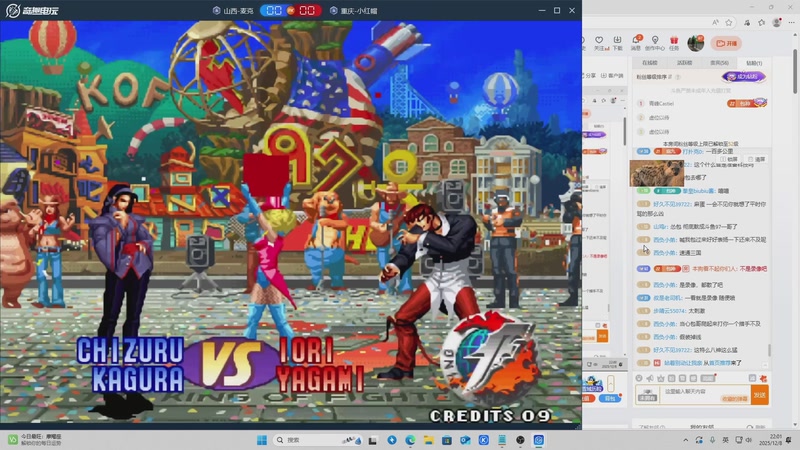Click the 清屏 clear screen button
This screenshot has width=800, height=450.
click(757, 159)
